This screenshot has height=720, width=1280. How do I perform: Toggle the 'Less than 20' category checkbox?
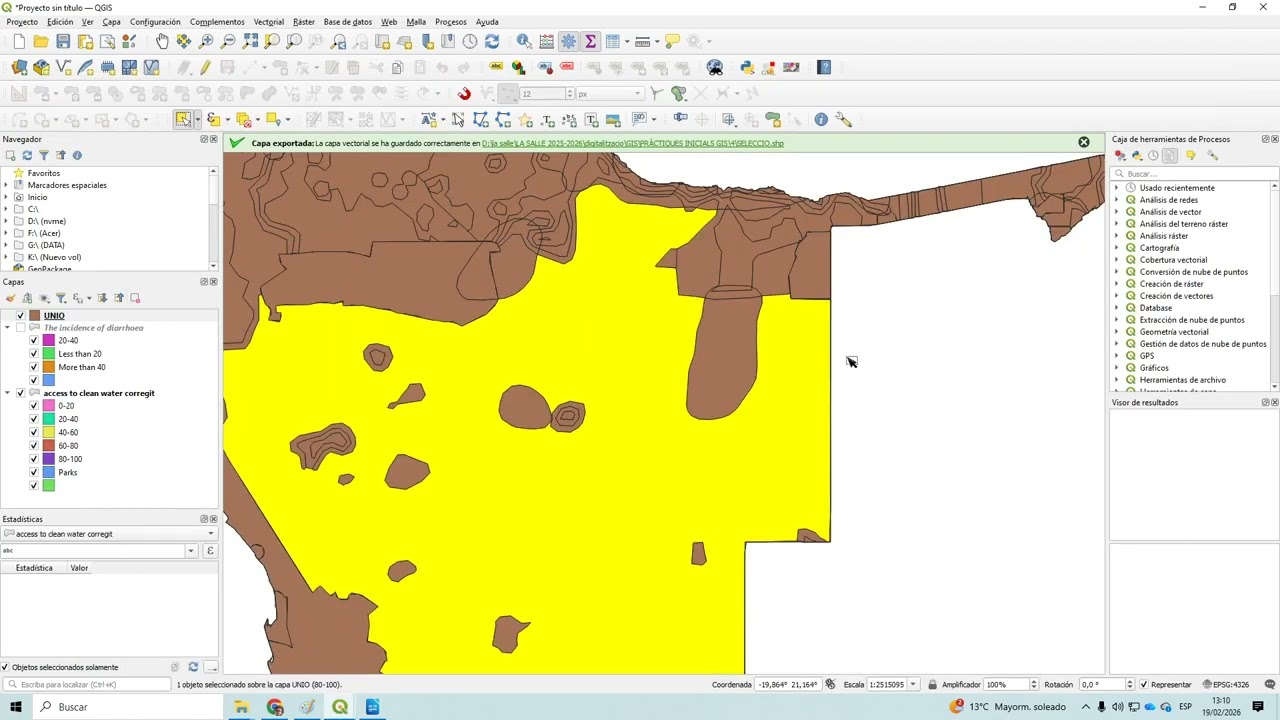(x=34, y=354)
